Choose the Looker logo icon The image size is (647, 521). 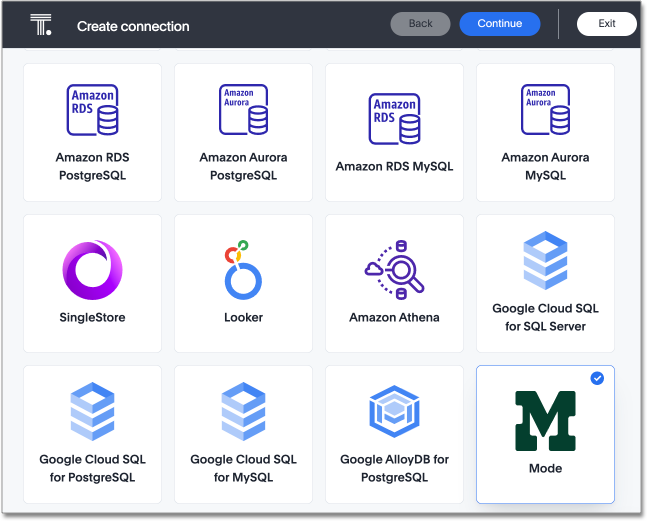click(243, 270)
